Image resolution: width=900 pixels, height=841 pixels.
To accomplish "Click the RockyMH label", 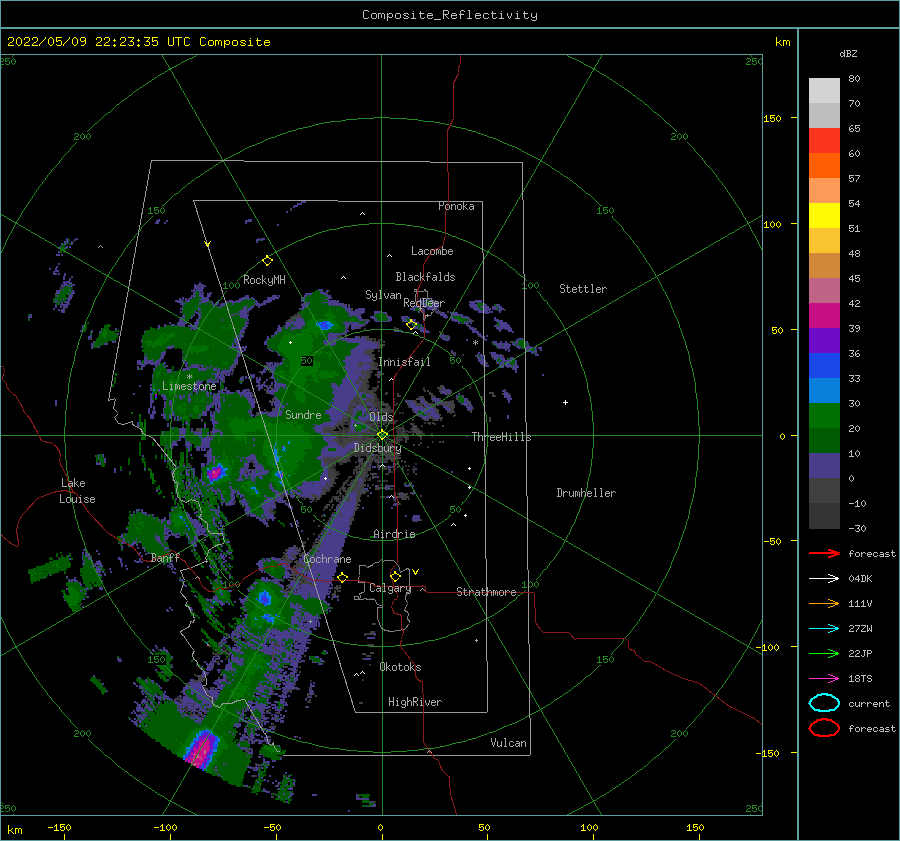I will click(264, 280).
